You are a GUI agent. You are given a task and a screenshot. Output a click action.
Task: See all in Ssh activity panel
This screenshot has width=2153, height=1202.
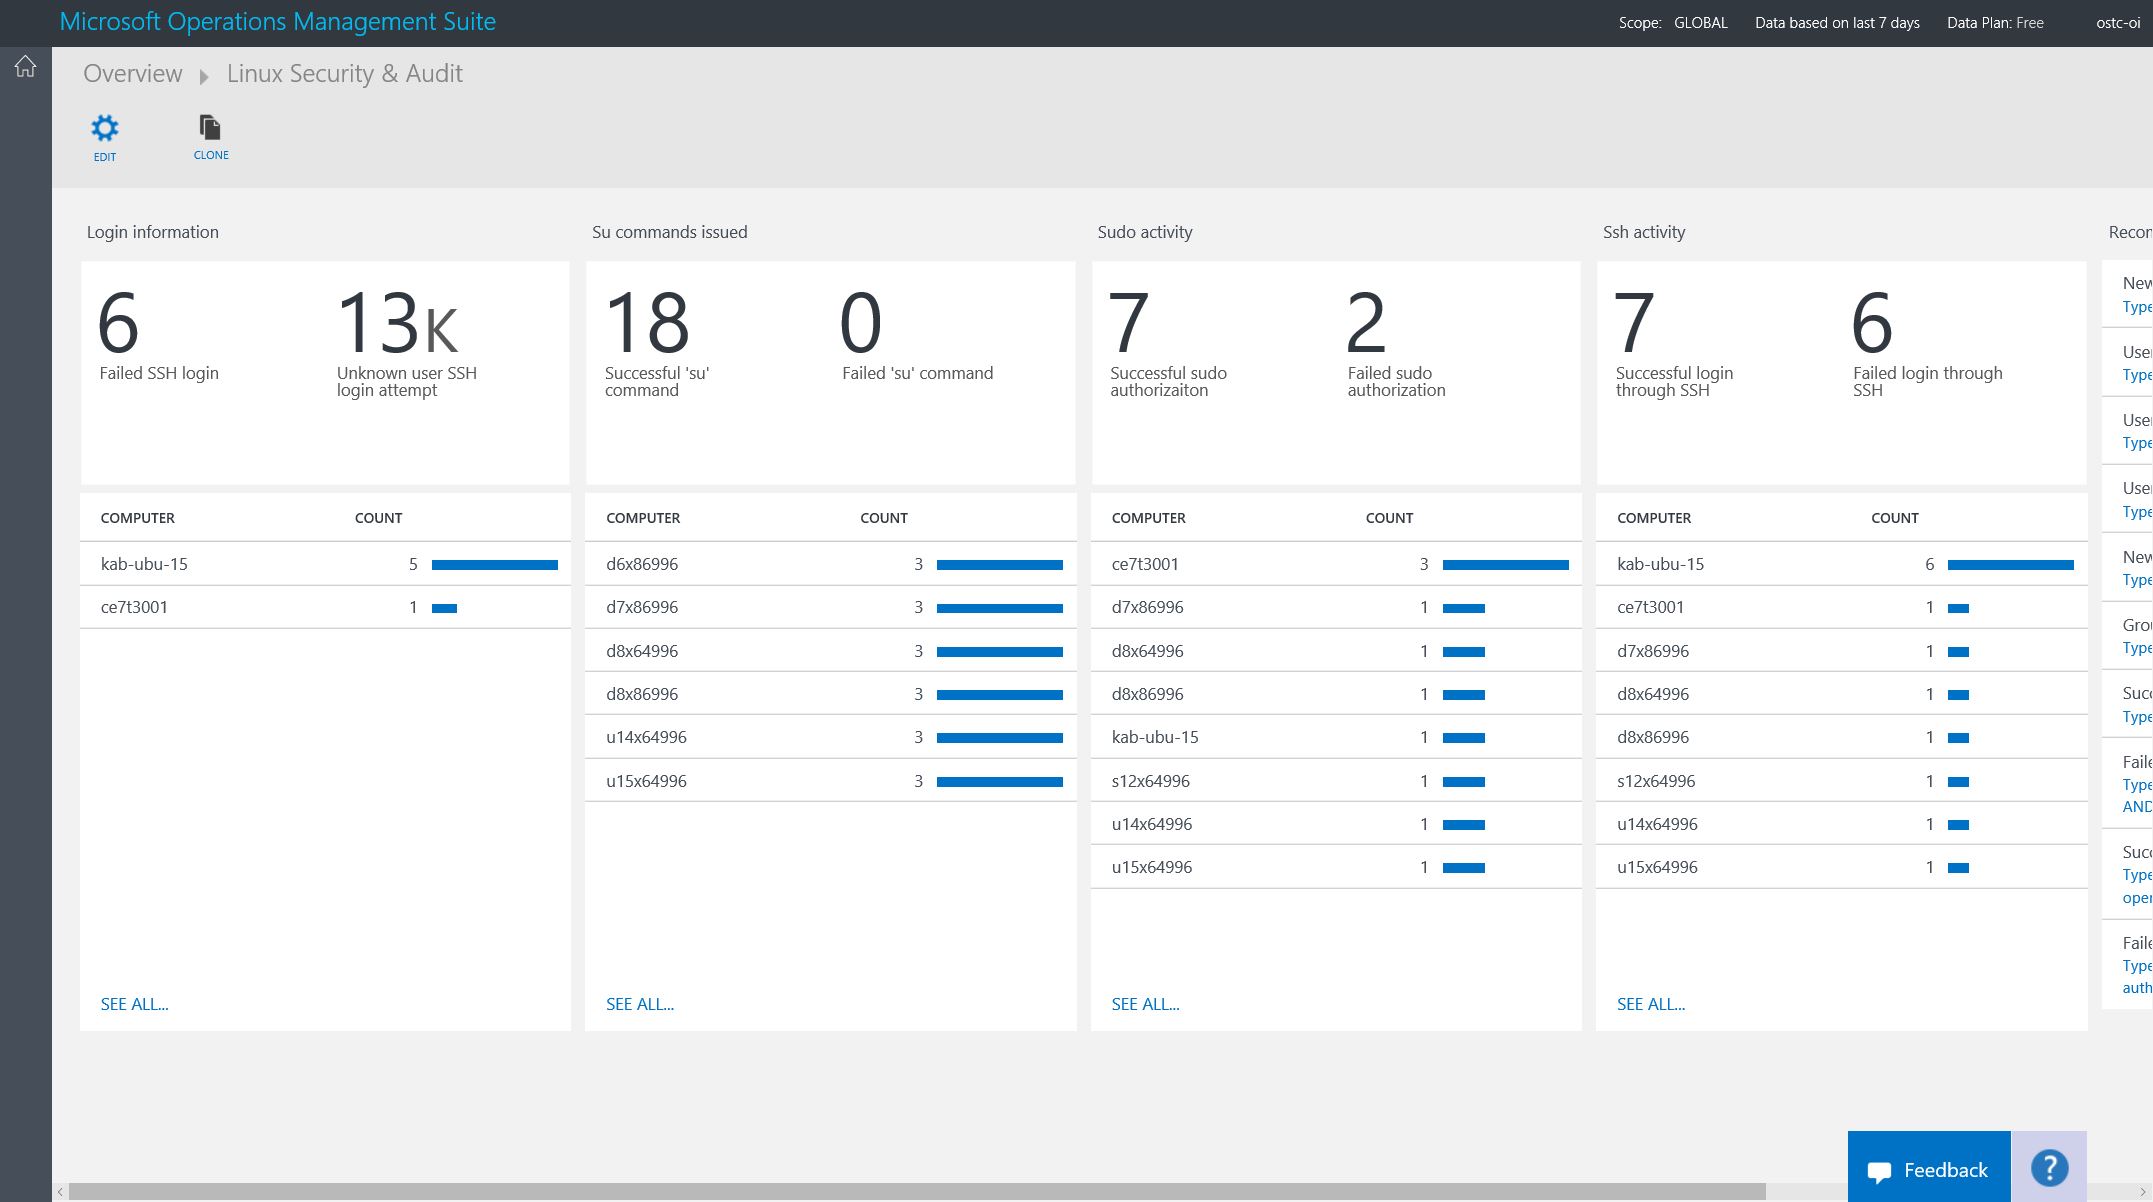click(x=1651, y=1004)
